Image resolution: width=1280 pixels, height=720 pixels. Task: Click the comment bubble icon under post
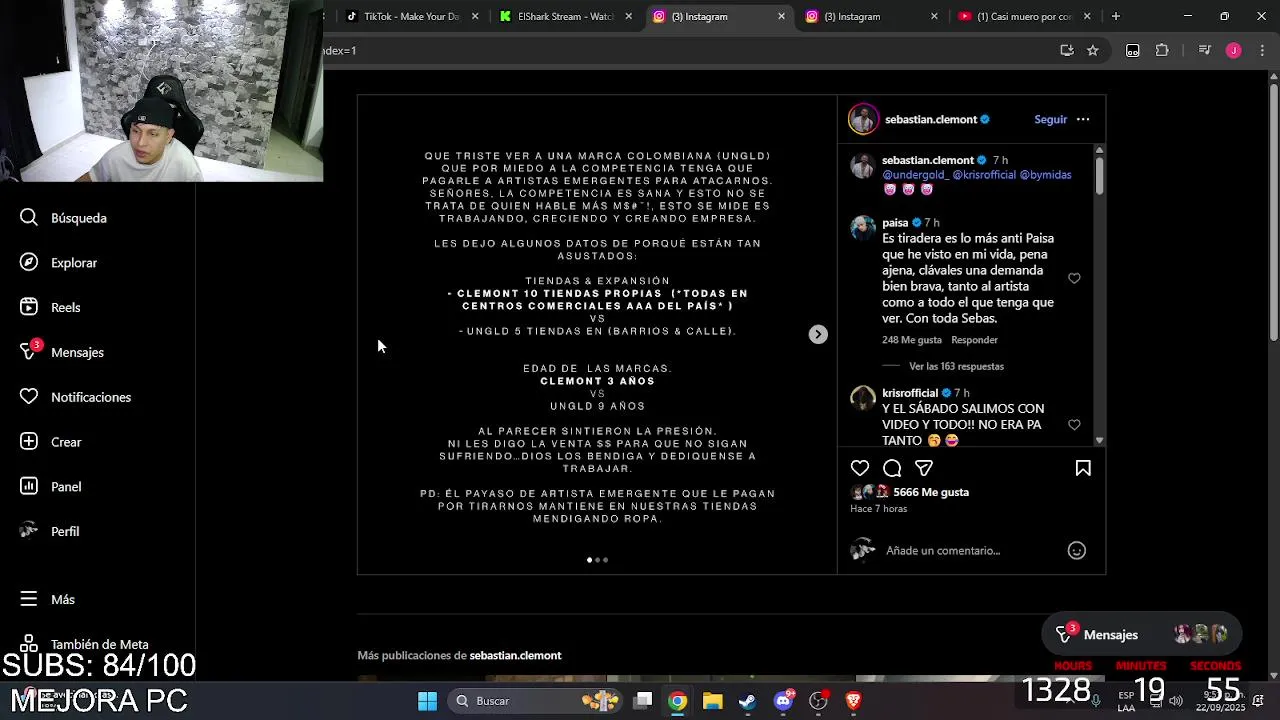coord(892,468)
